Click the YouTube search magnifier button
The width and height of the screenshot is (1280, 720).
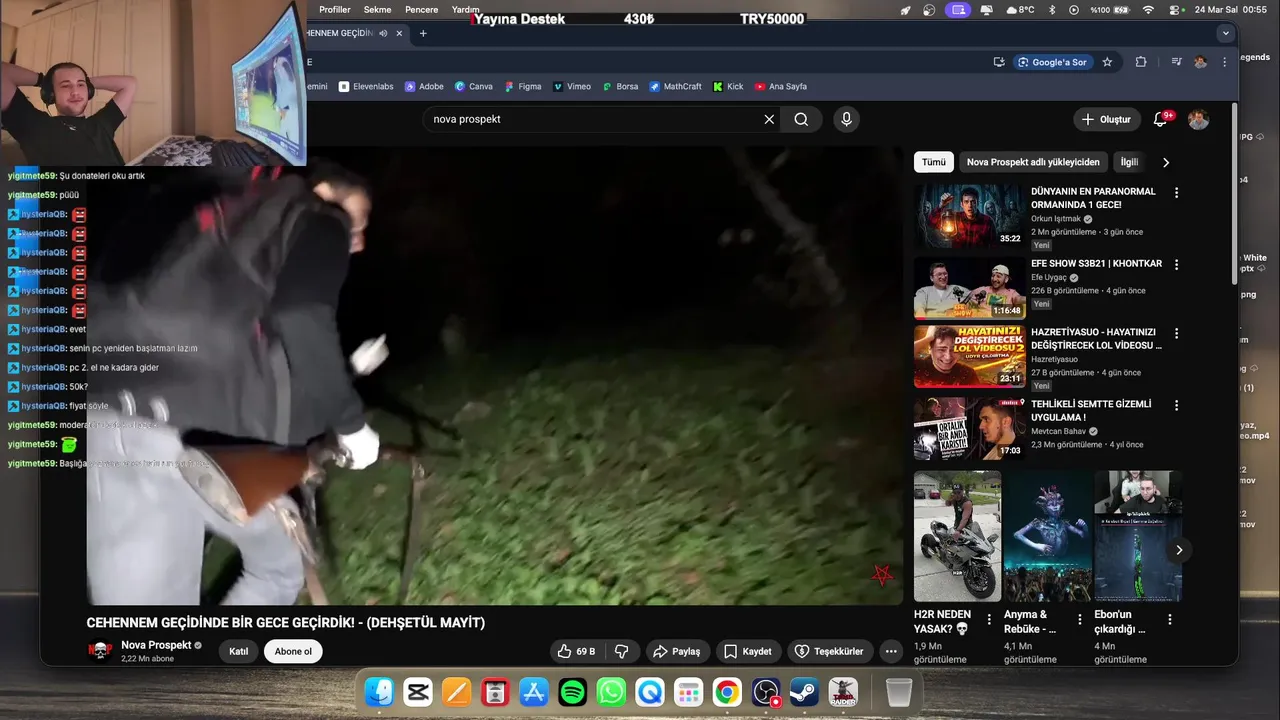[801, 119]
